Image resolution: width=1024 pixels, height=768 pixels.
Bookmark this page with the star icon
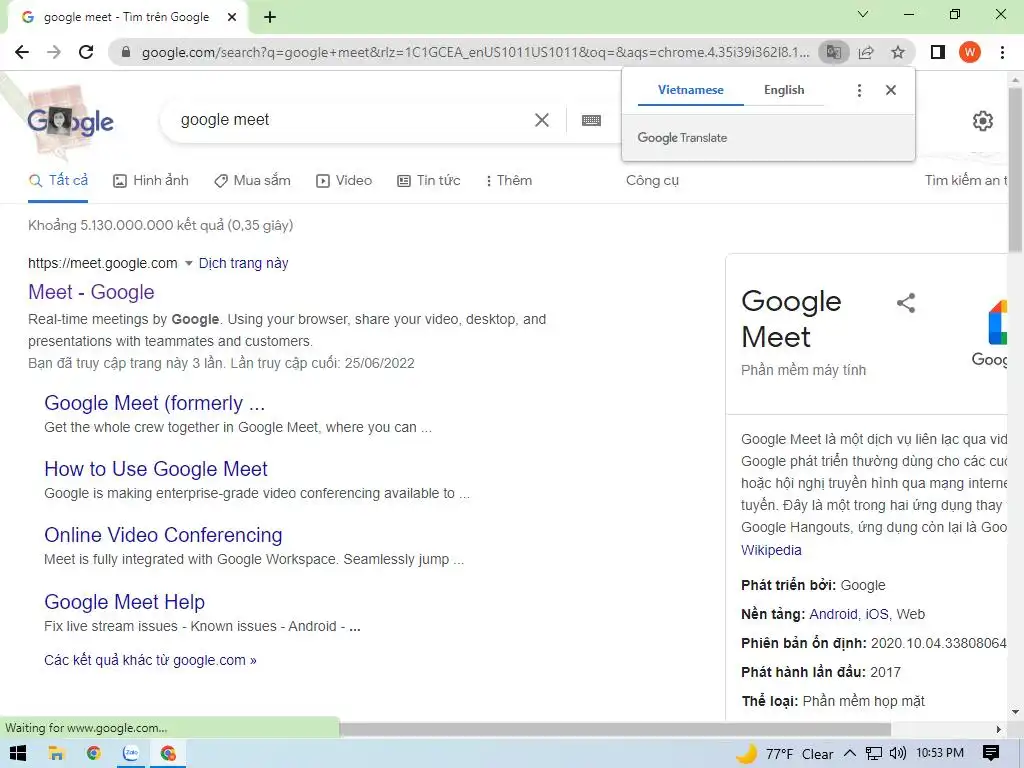click(898, 52)
